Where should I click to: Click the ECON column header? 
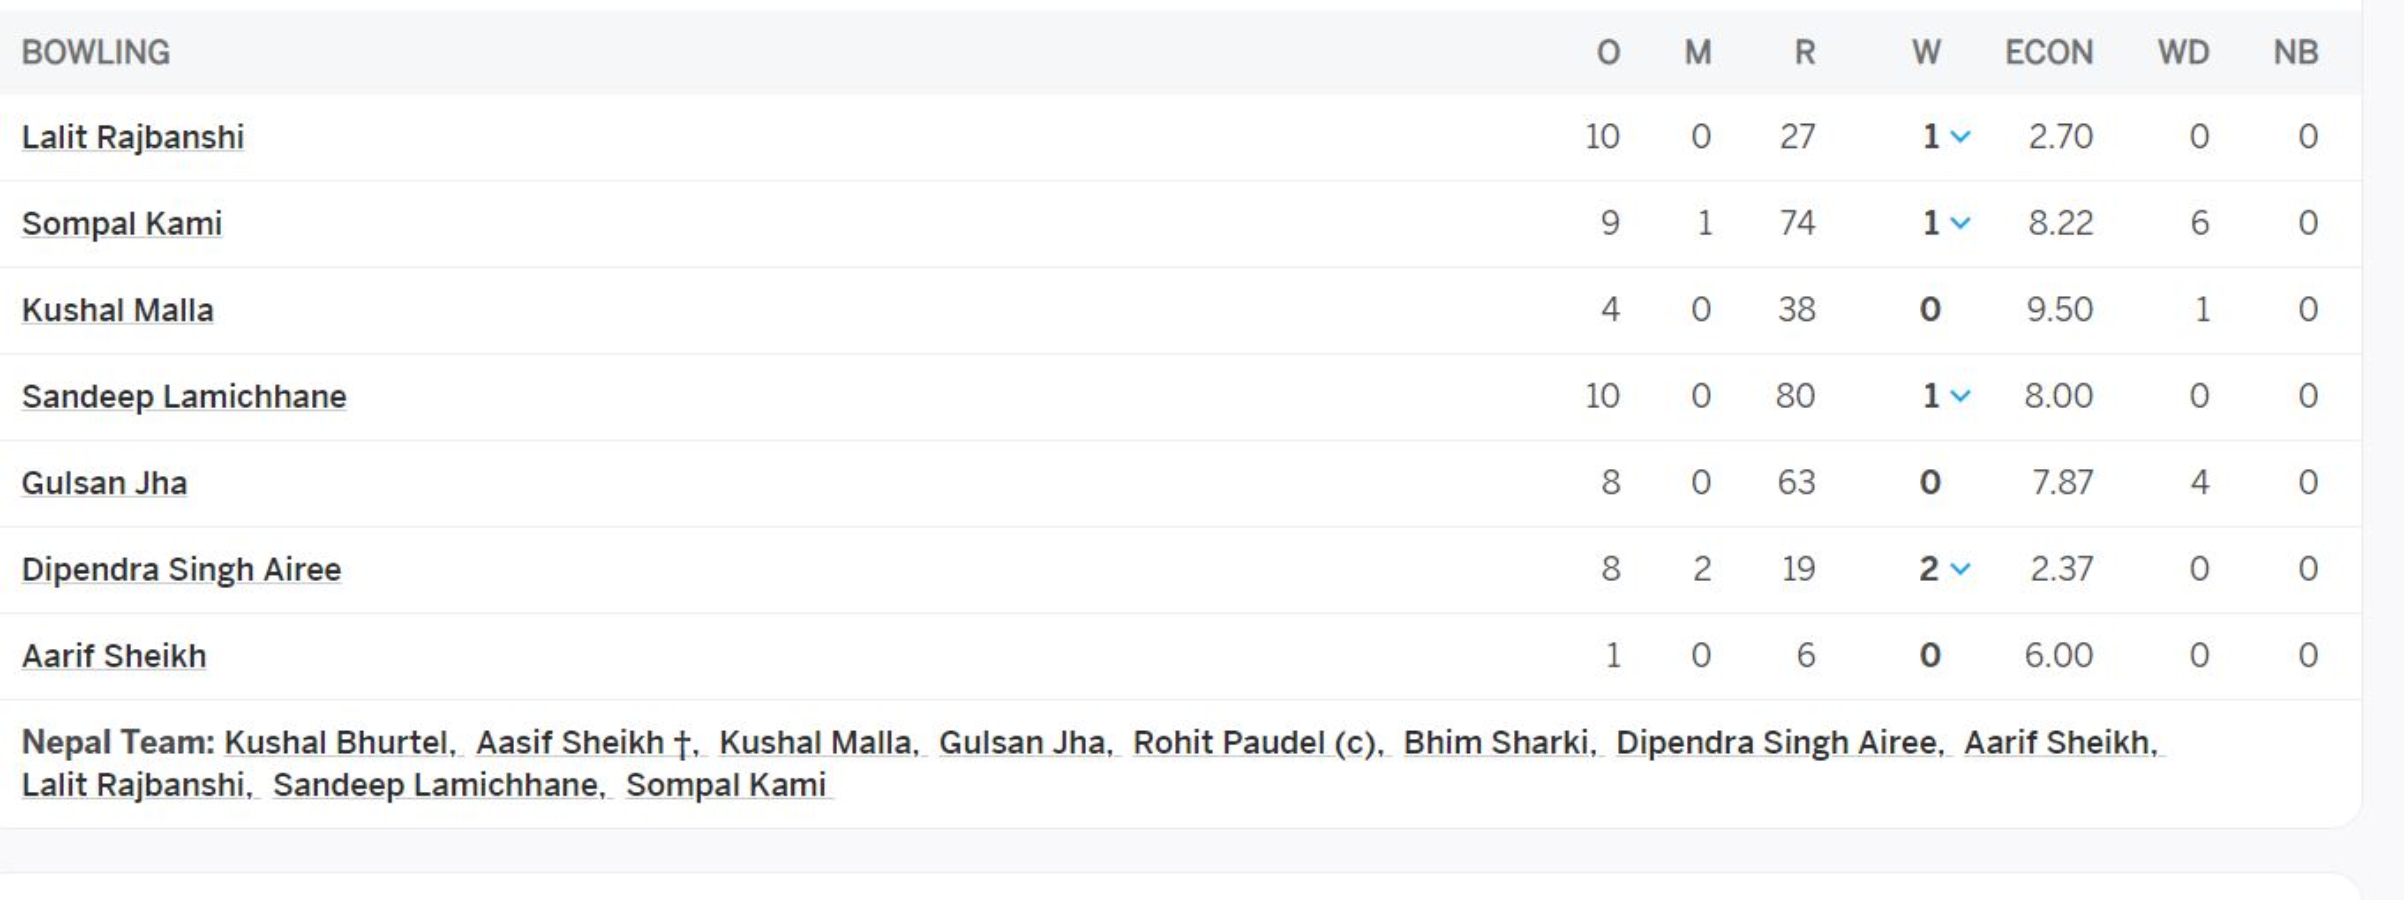click(2048, 52)
